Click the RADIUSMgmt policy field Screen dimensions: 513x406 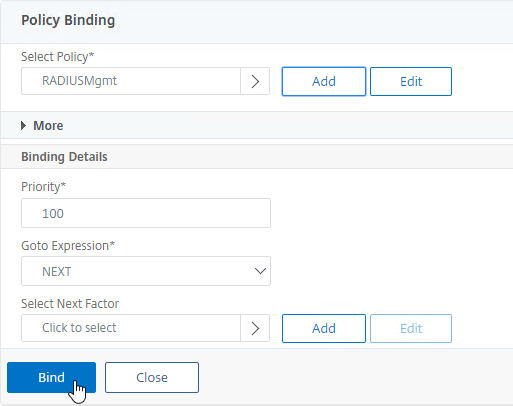point(131,81)
